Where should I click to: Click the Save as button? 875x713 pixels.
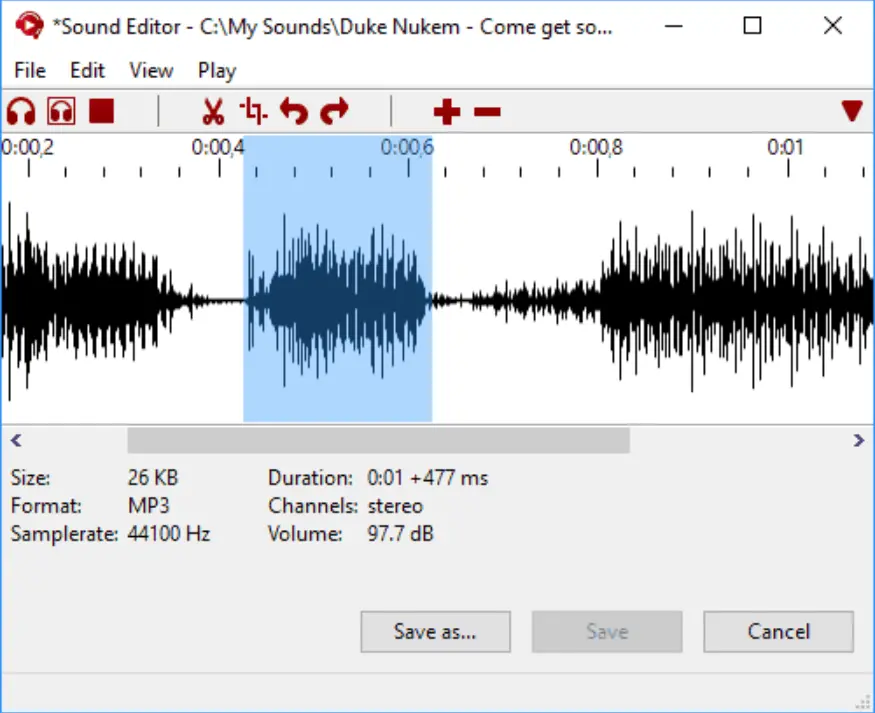point(435,631)
